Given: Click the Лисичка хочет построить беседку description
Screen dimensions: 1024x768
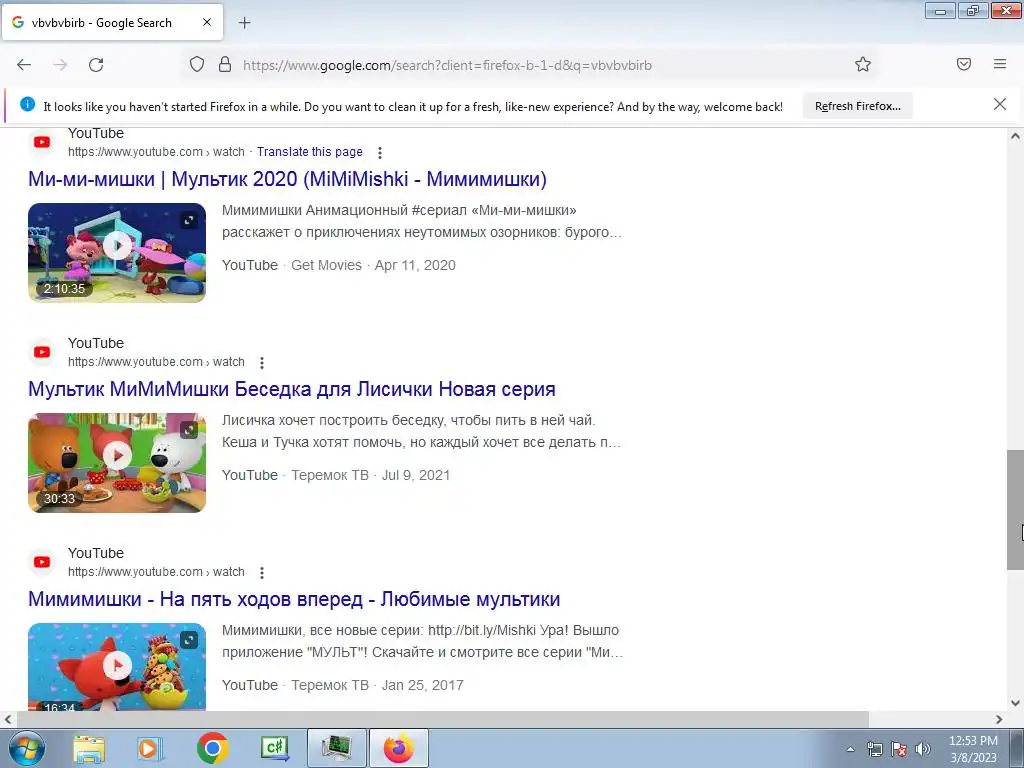Looking at the screenshot, I should (x=421, y=431).
